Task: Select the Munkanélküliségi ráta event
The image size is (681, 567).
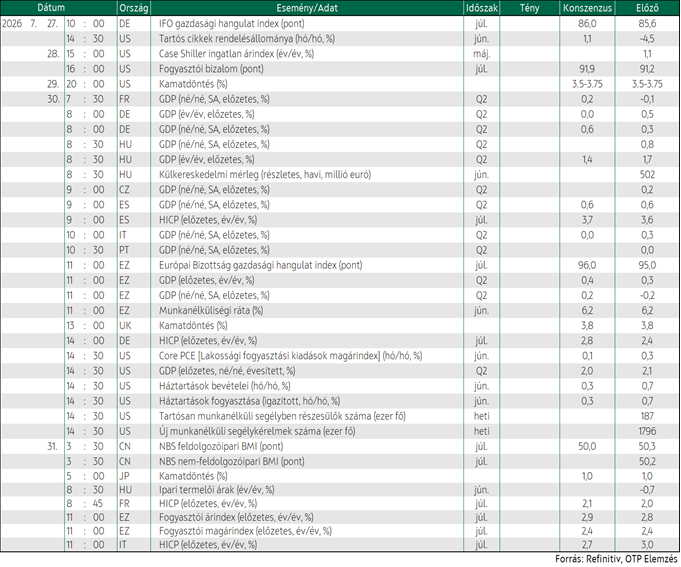Action: pos(211,310)
